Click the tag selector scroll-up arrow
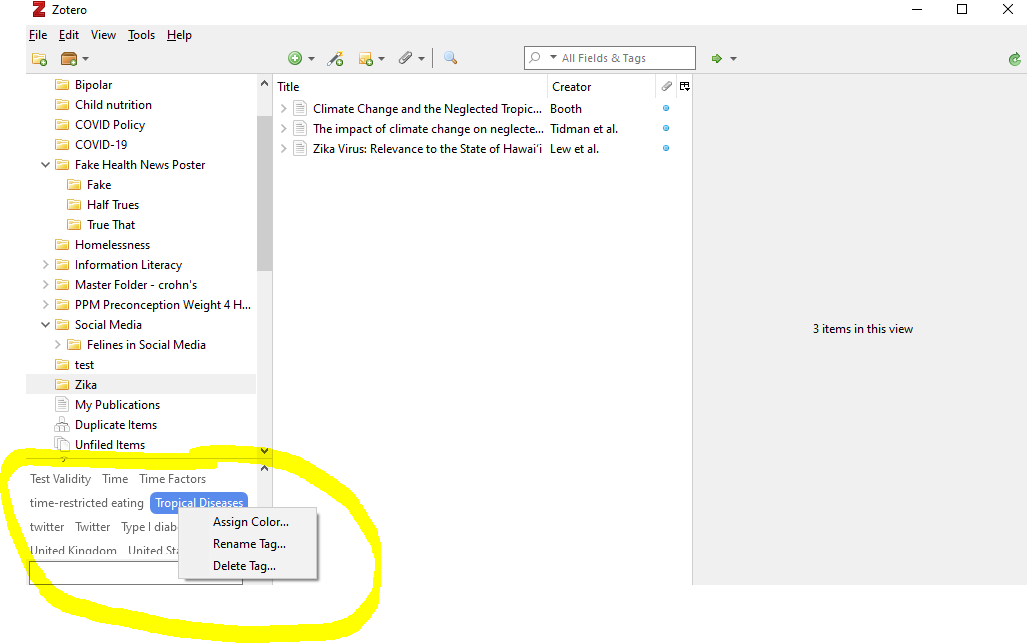Image resolution: width=1027 pixels, height=643 pixels. (x=264, y=468)
